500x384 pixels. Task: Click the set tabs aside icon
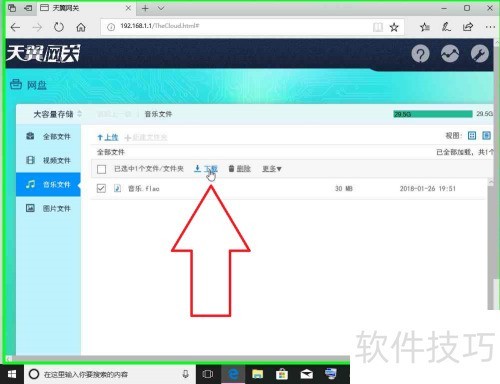click(28, 8)
